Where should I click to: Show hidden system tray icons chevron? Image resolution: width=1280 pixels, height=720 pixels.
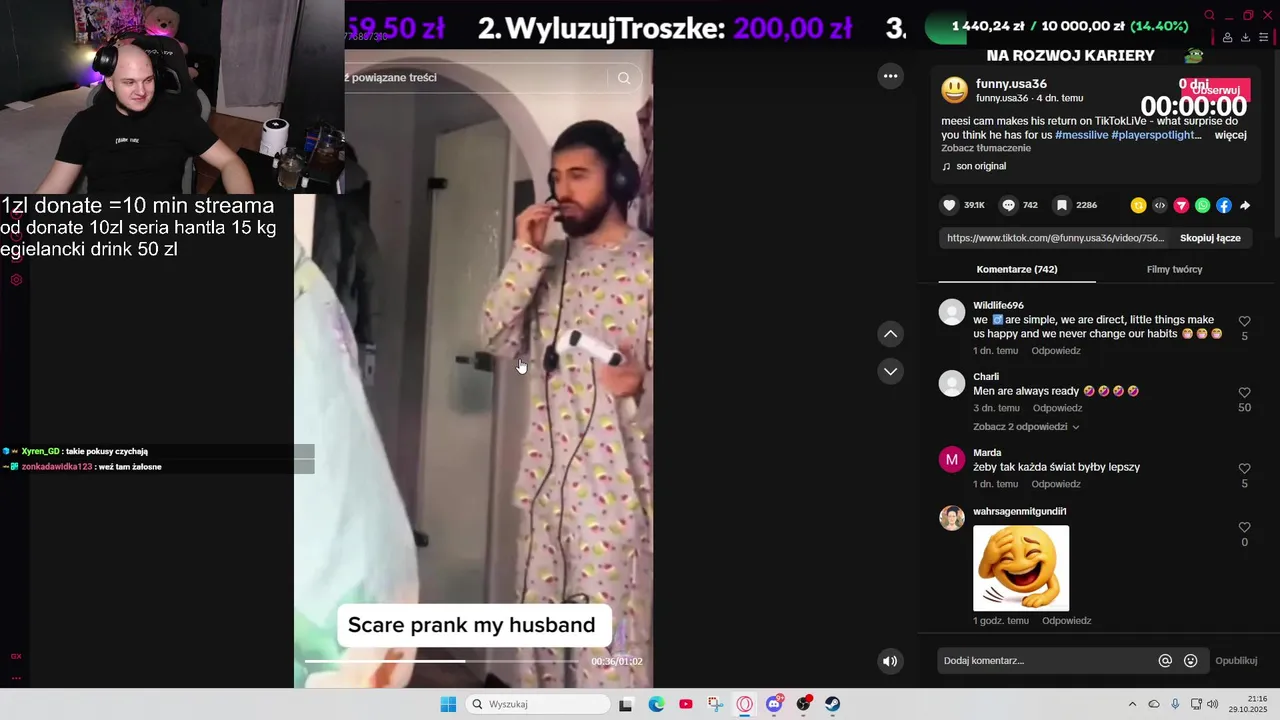click(1132, 704)
